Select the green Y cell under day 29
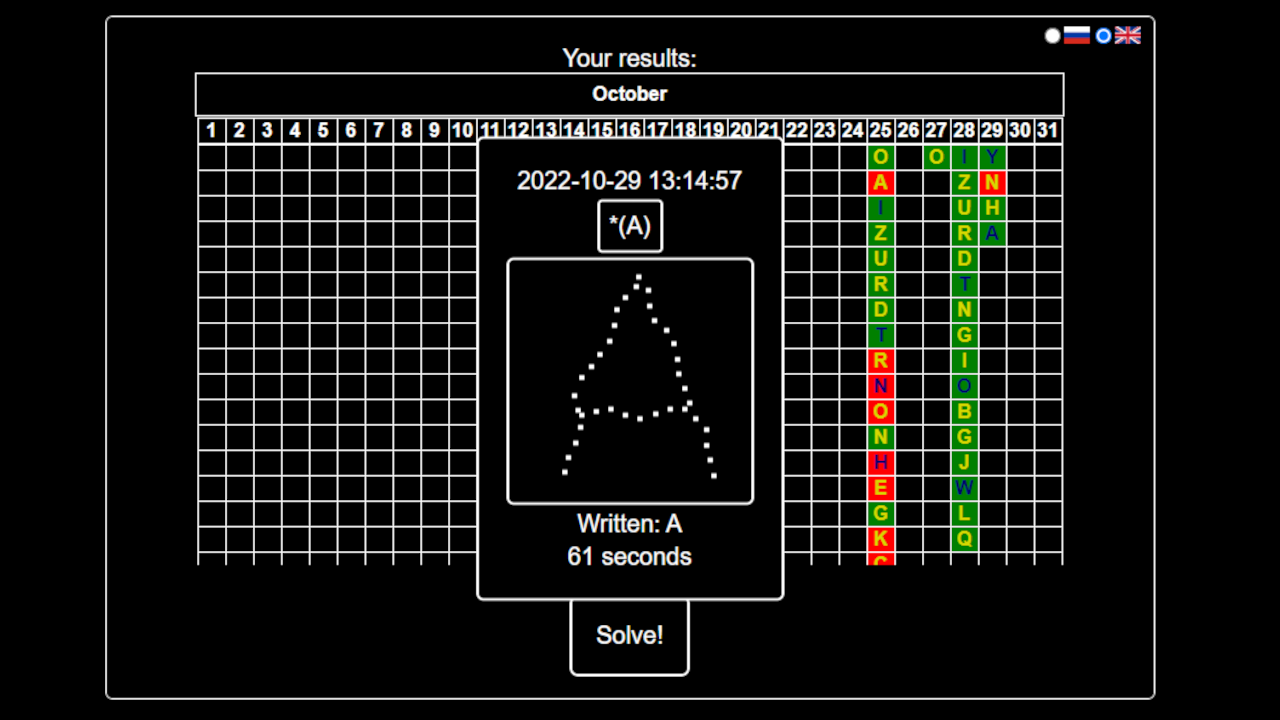This screenshot has width=1280, height=720. 993,157
